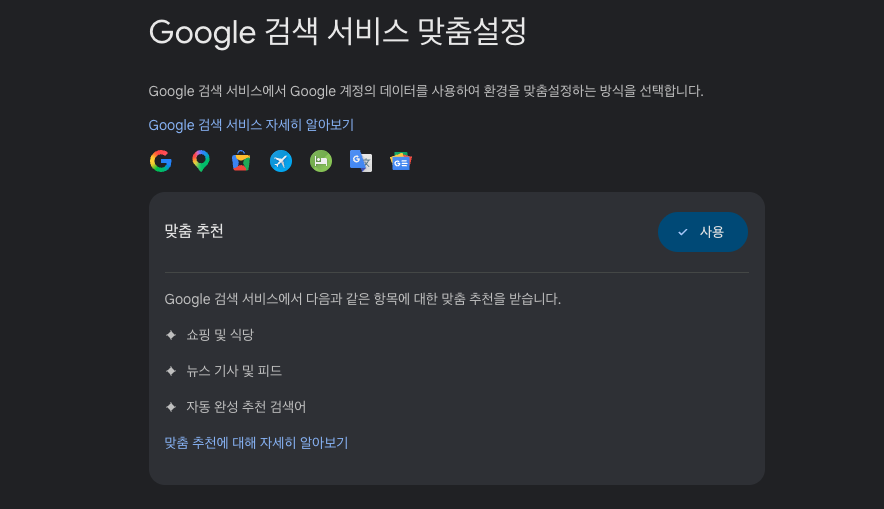Click the Google Maps pin icon

point(201,161)
